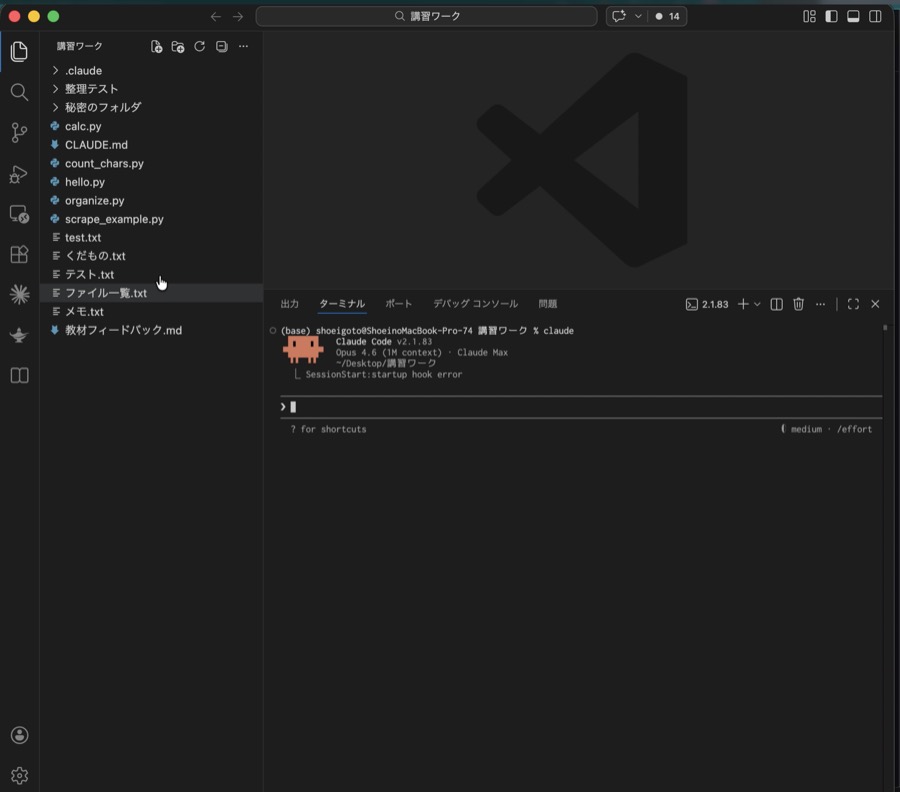Switch to the ポート tab
900x792 pixels.
tap(398, 304)
